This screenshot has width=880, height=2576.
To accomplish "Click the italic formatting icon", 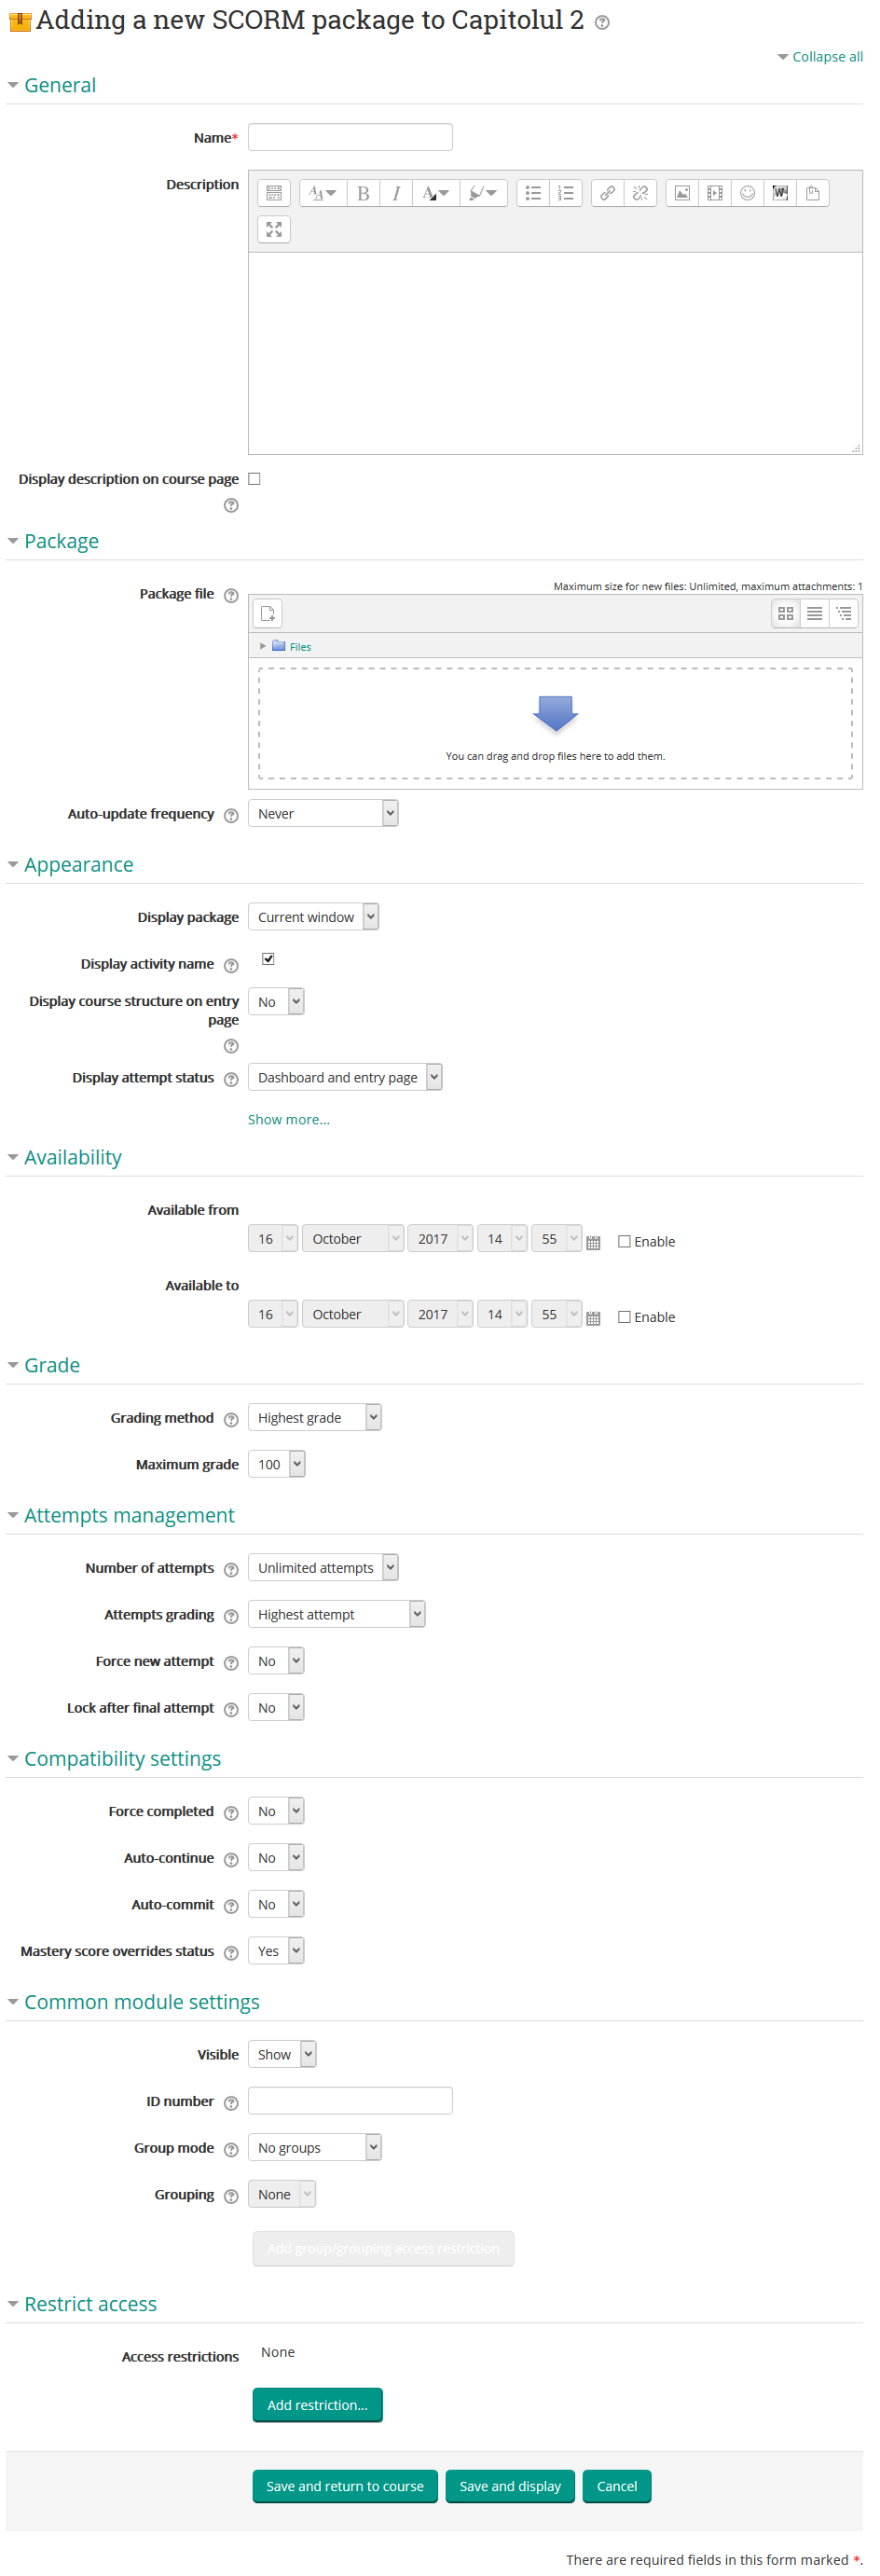I will [396, 193].
